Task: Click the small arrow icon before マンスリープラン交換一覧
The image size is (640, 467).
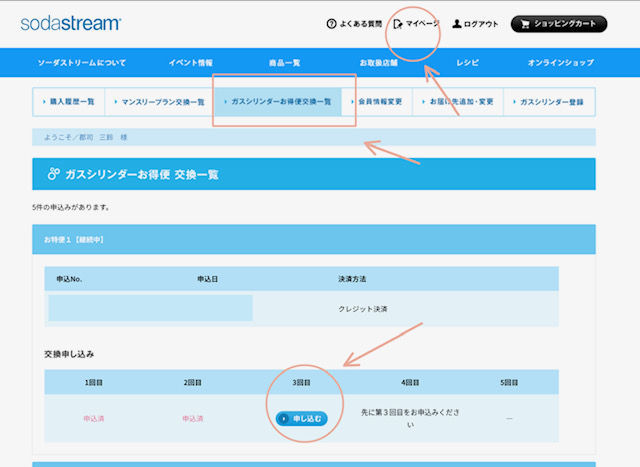Action: (x=116, y=101)
